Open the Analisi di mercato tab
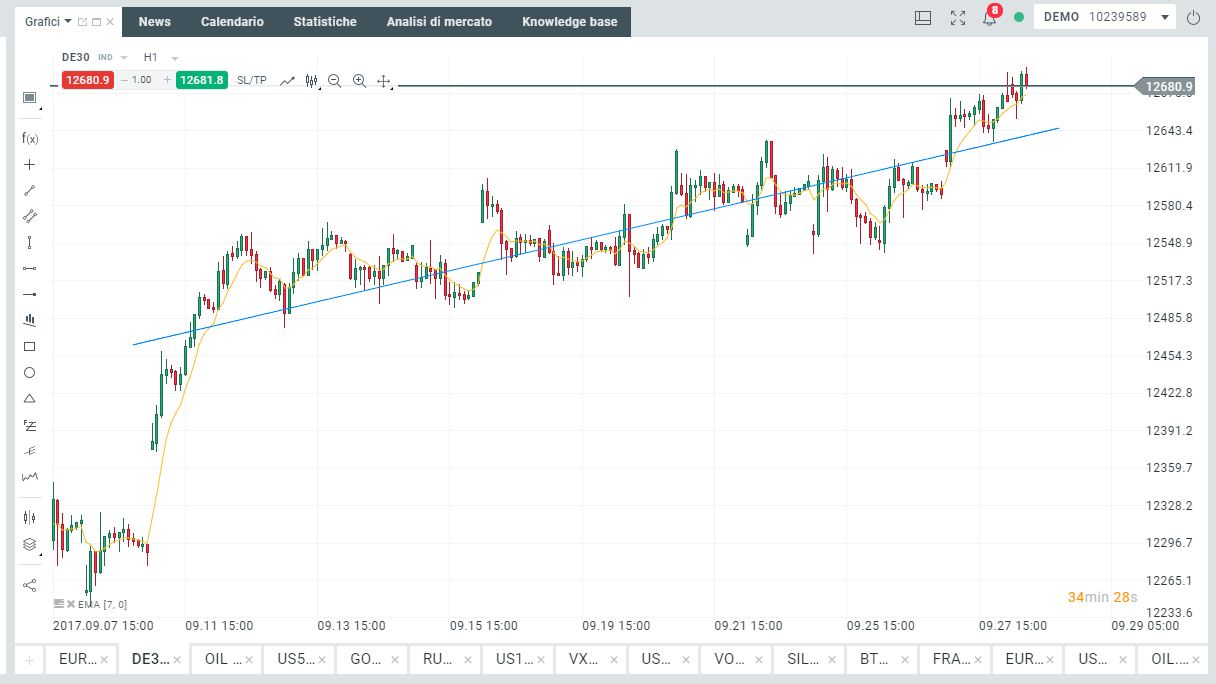This screenshot has height=684, width=1216. click(x=439, y=21)
